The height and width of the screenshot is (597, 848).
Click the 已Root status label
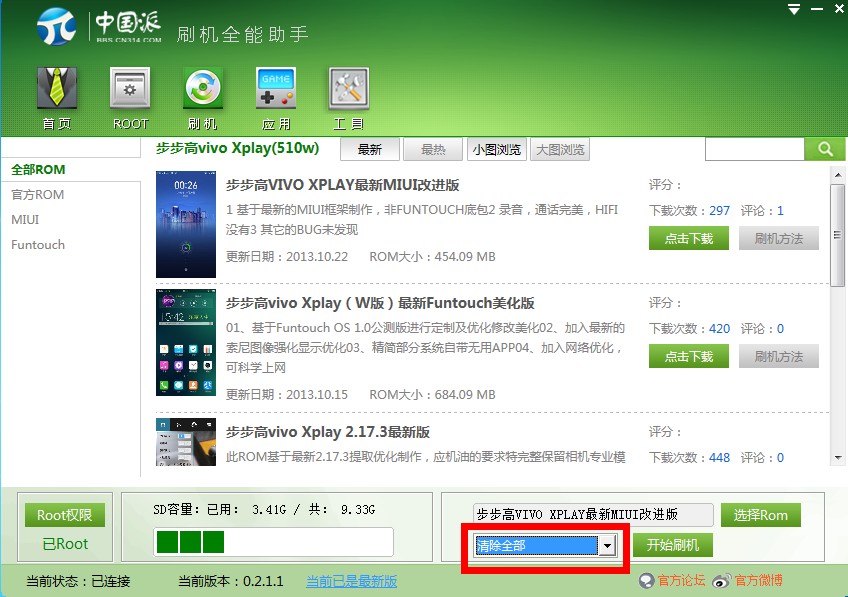[x=65, y=544]
